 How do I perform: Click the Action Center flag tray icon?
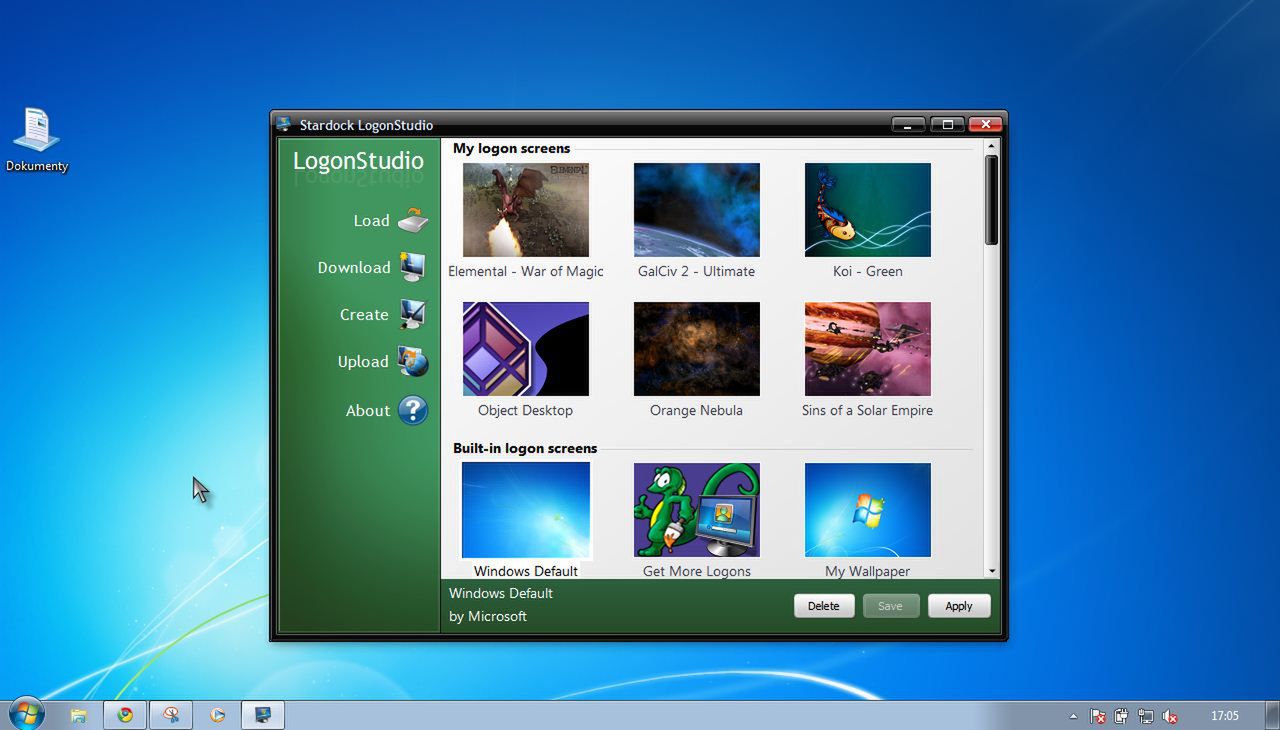[x=1098, y=716]
